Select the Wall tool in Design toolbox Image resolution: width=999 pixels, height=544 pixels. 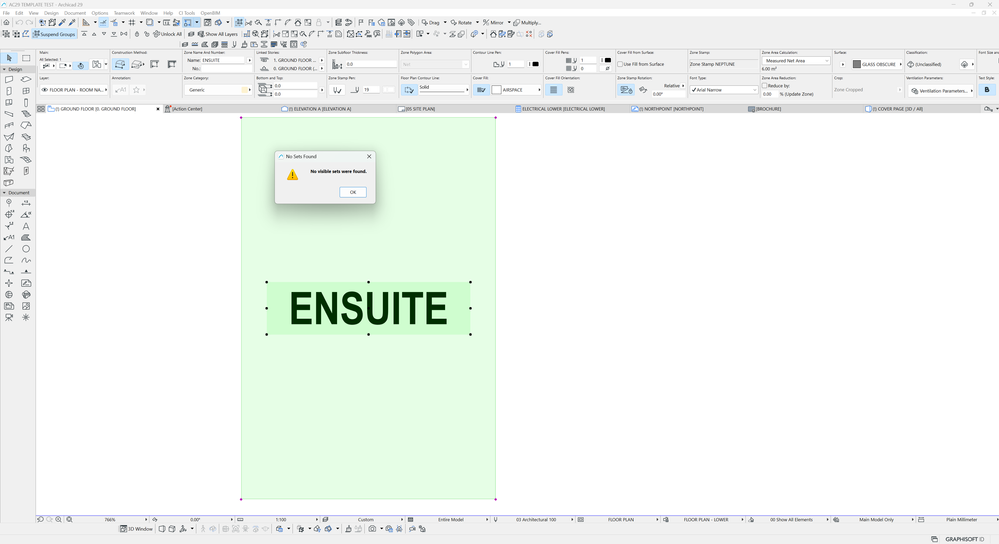tap(9, 80)
